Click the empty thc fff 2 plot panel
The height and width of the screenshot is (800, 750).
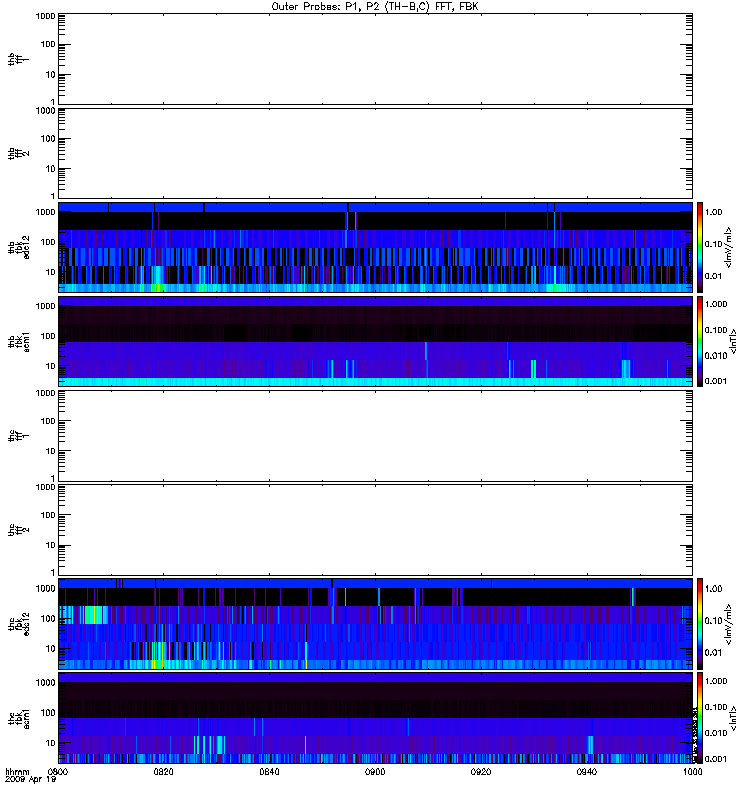tap(375, 530)
